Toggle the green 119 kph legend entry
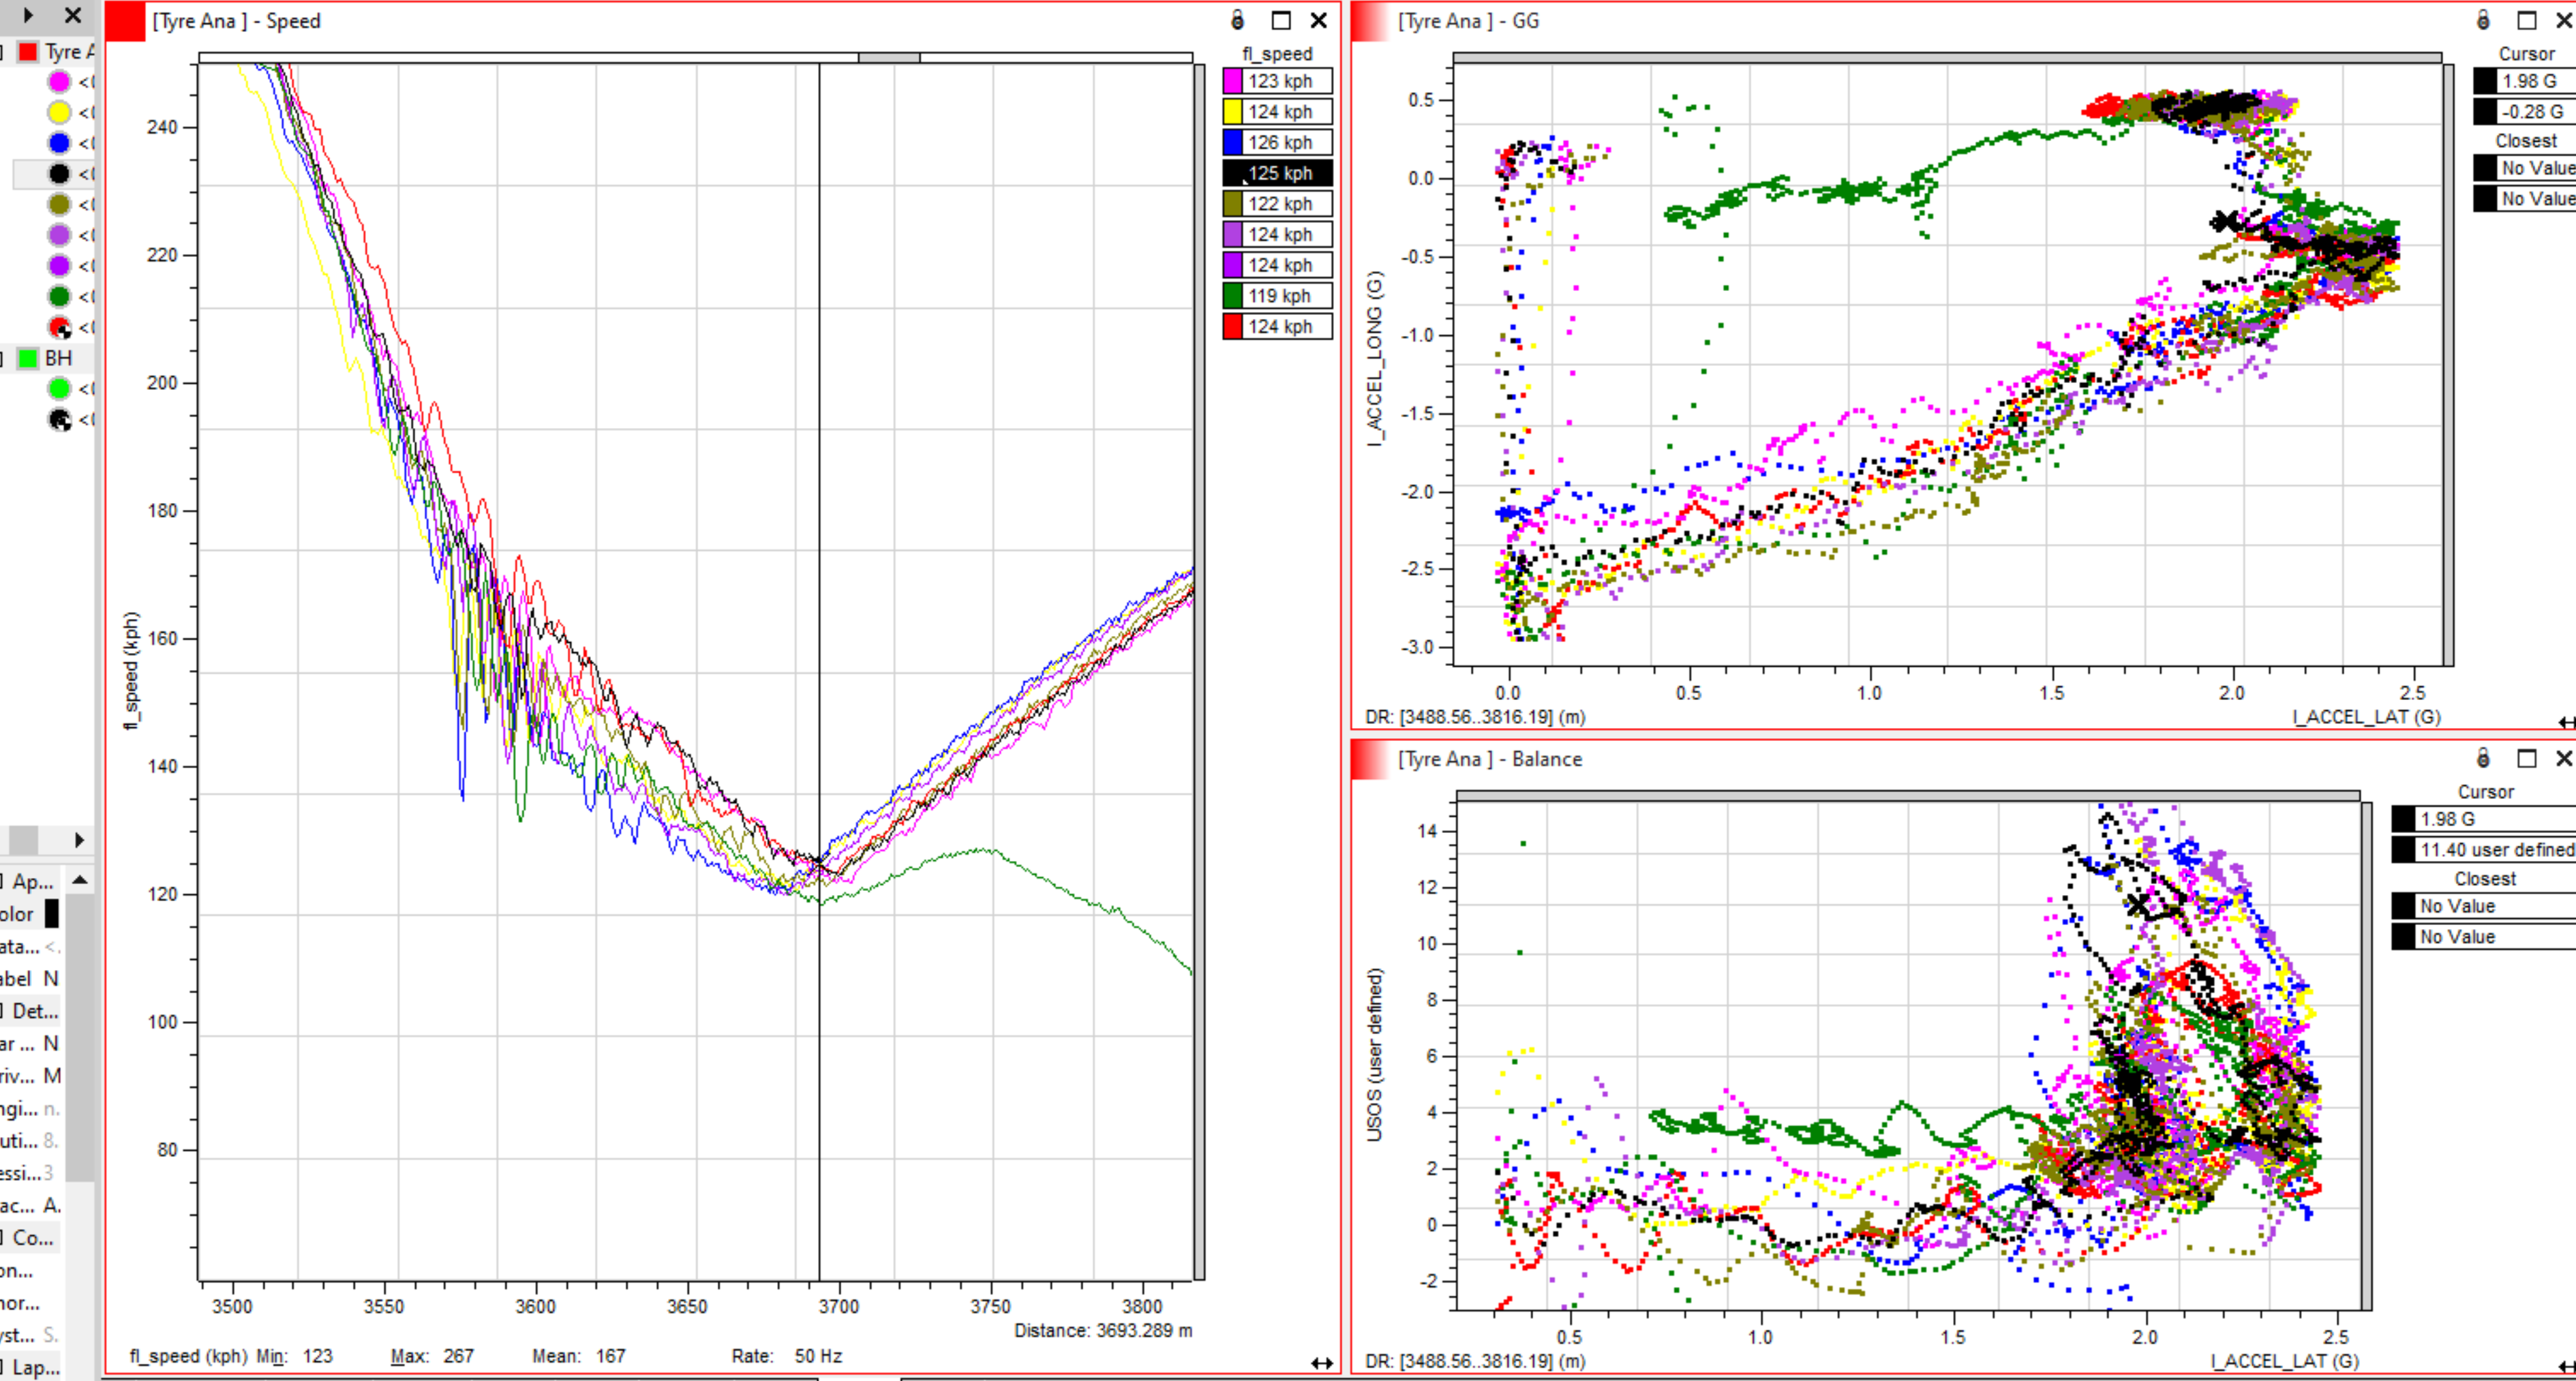 point(1278,296)
